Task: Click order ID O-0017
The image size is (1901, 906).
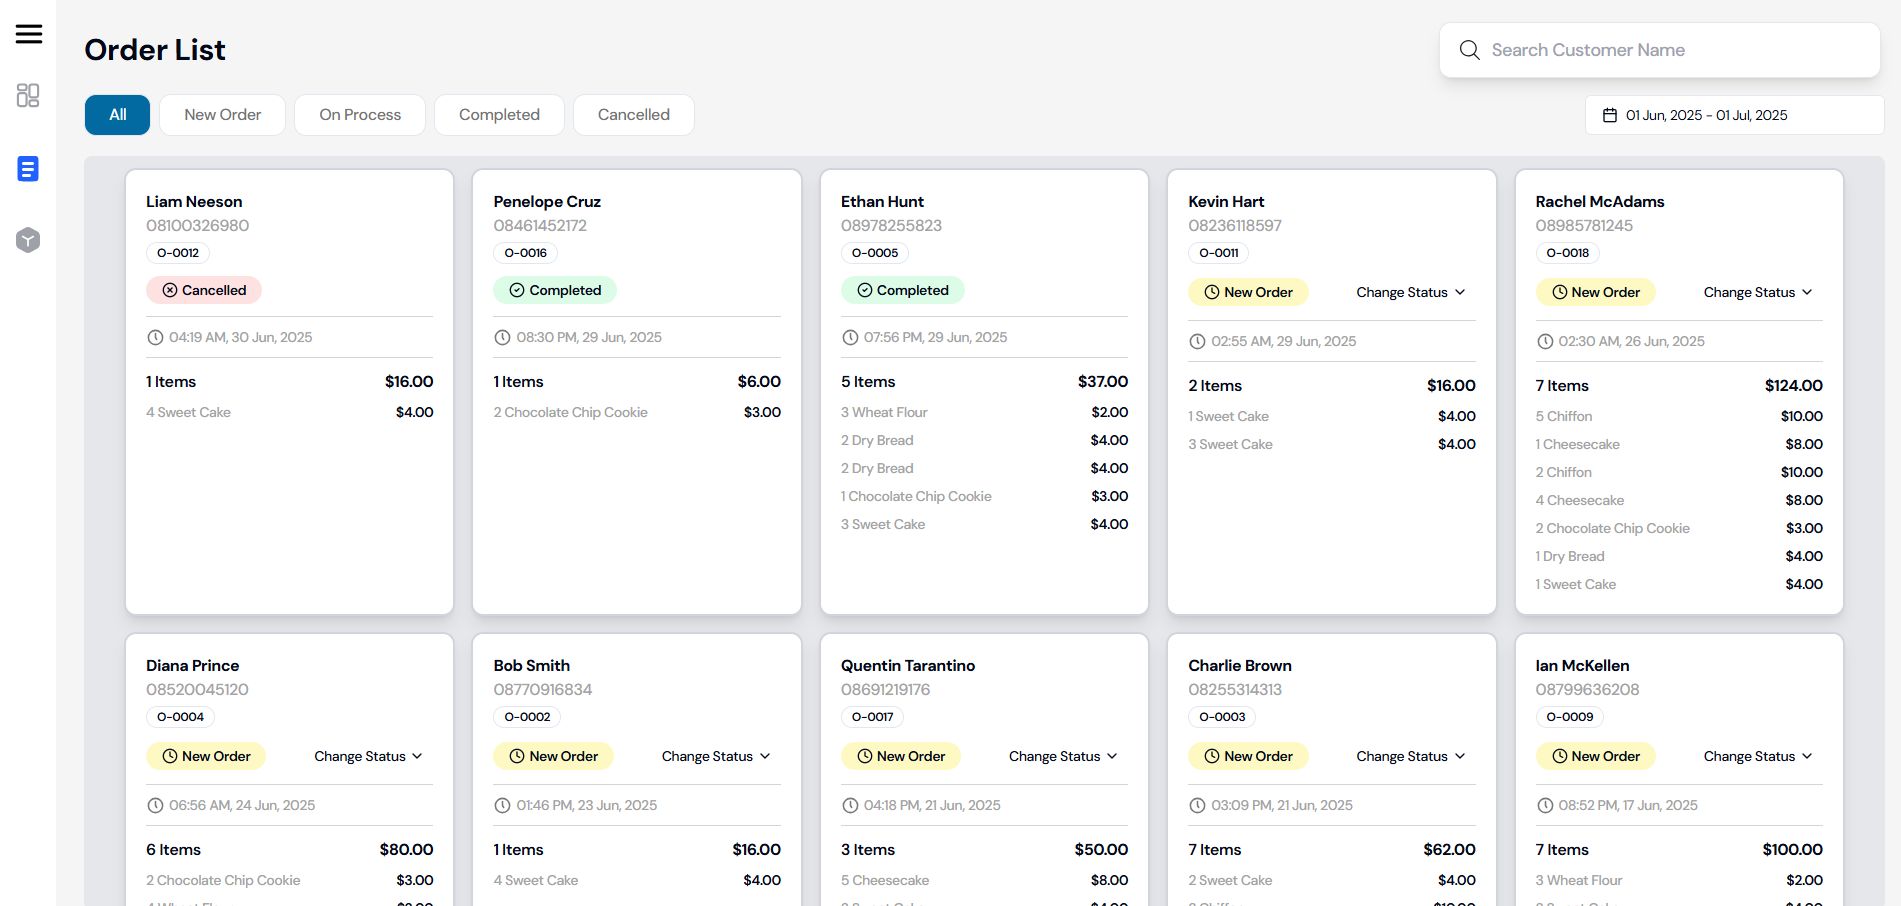Action: point(872,717)
